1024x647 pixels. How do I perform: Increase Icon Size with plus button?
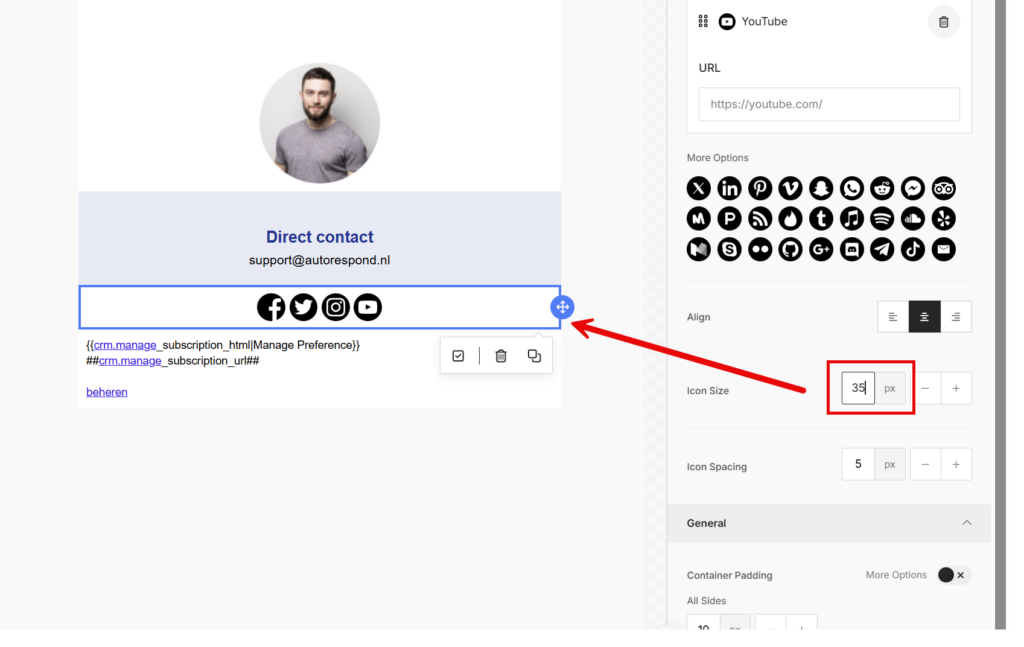955,388
